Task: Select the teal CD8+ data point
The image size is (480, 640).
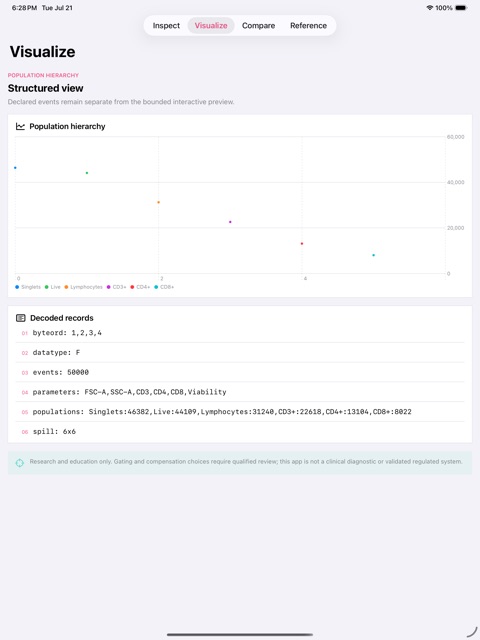Action: [373, 255]
